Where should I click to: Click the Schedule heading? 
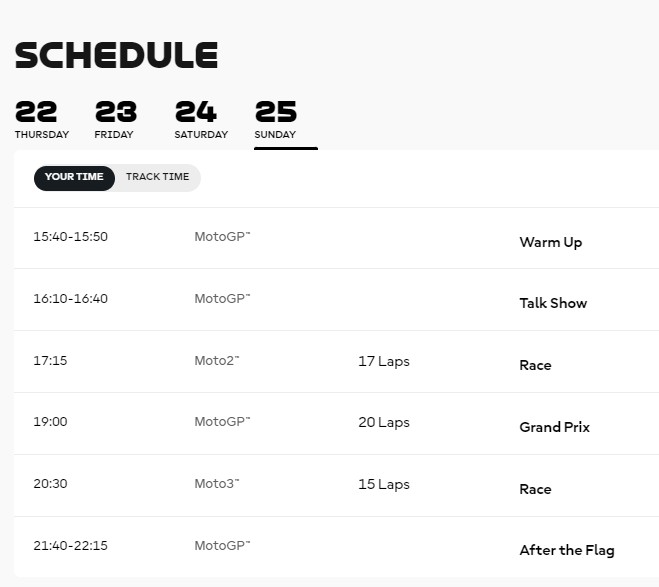tap(116, 55)
